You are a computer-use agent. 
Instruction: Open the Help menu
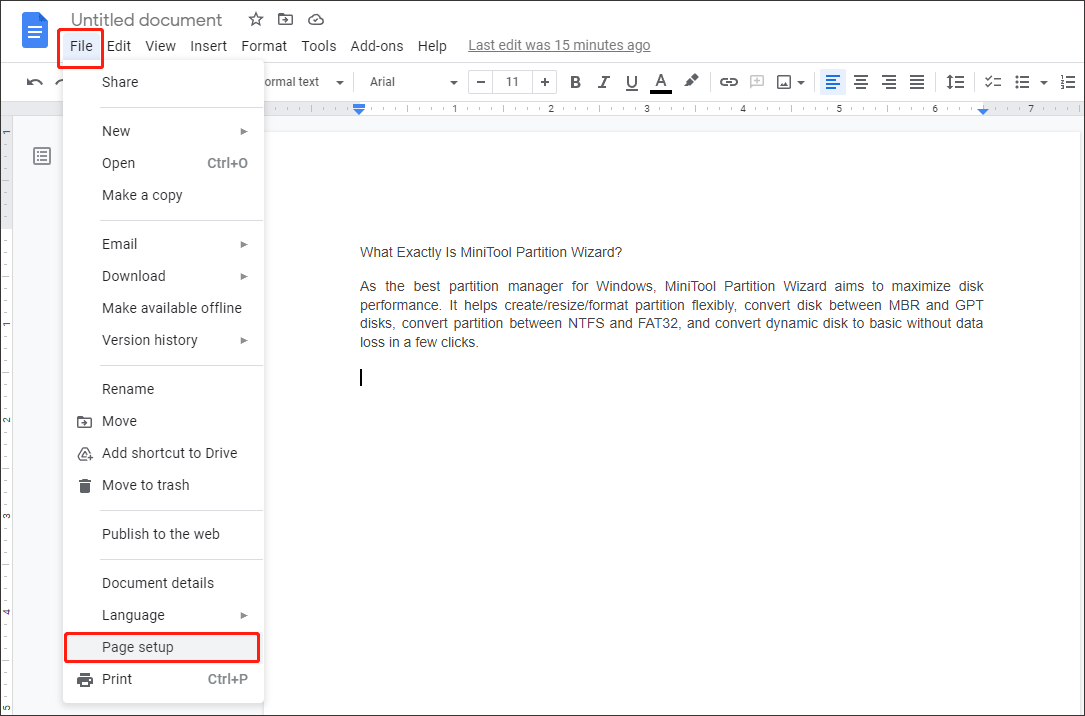pos(432,46)
